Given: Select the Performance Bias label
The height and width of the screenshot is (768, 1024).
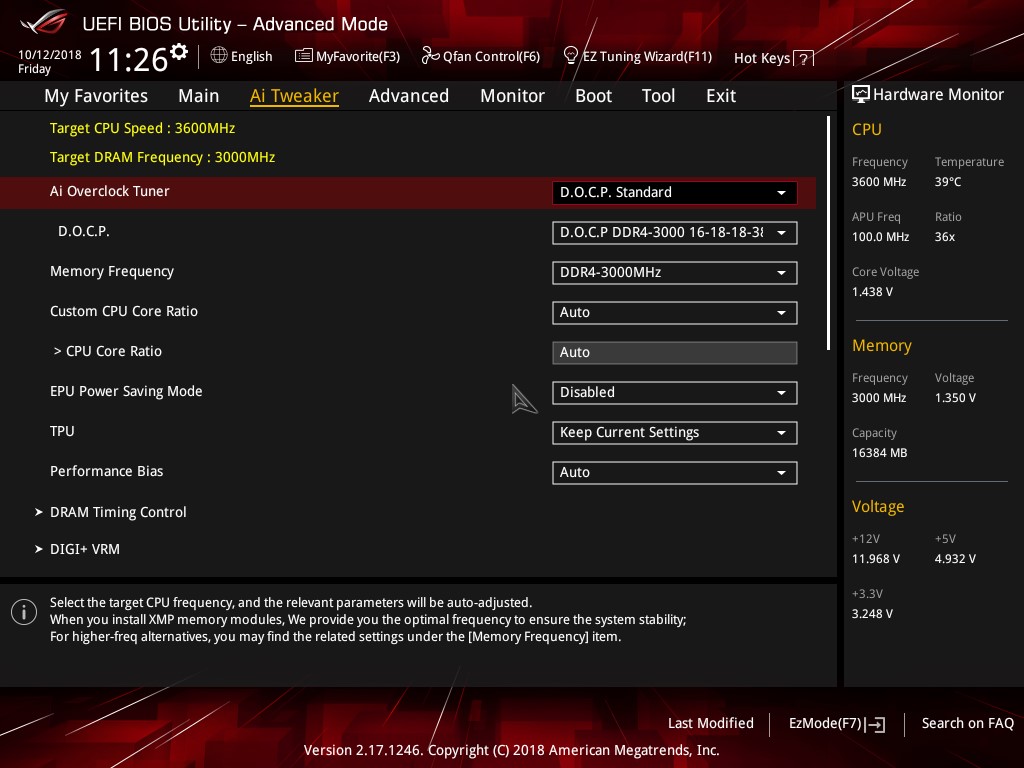Looking at the screenshot, I should 106,471.
